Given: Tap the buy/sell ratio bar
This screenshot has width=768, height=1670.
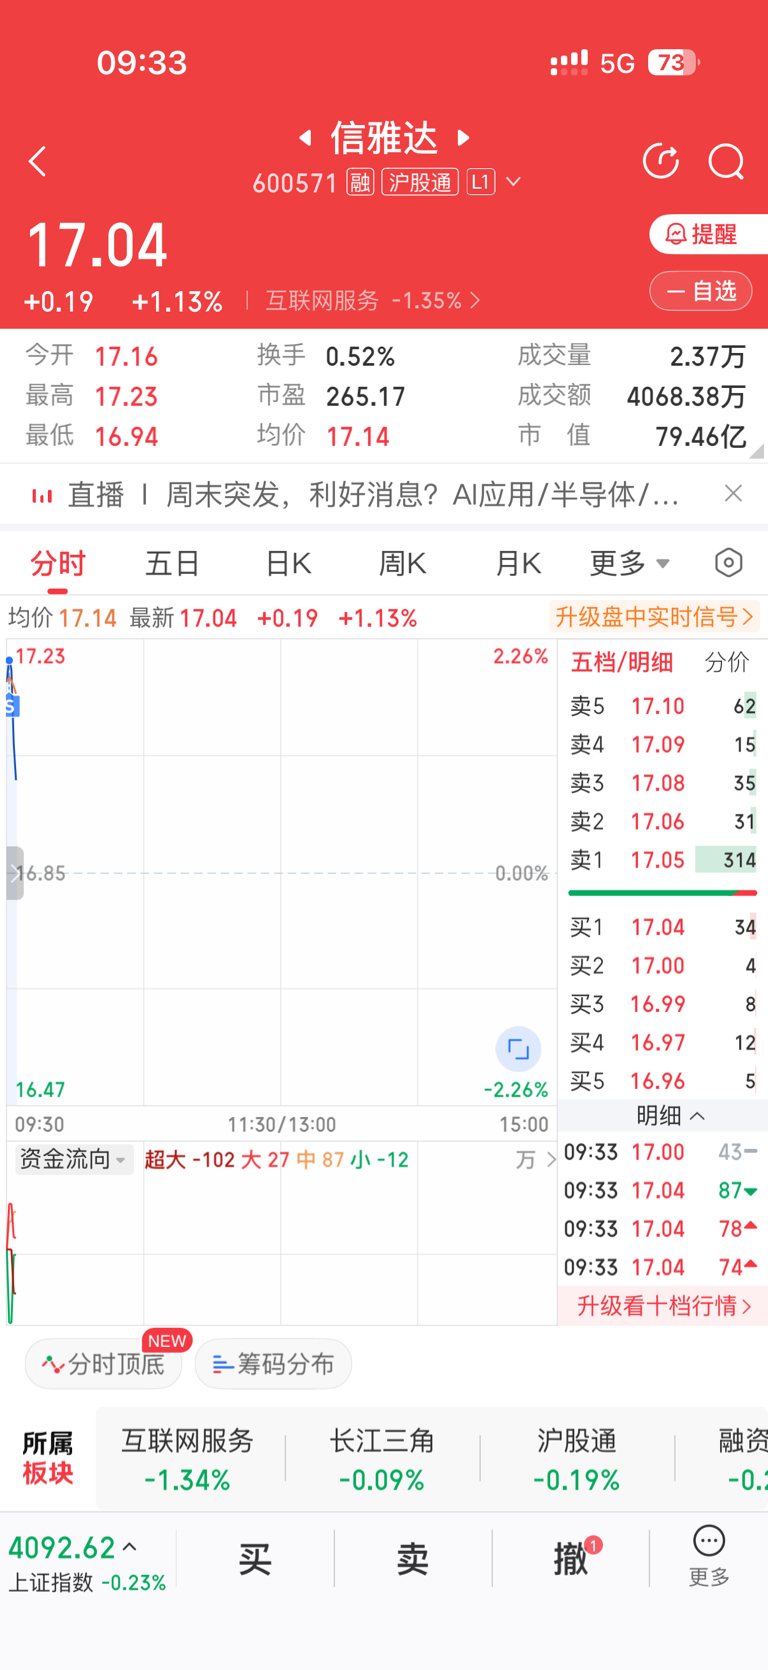Looking at the screenshot, I should tap(662, 893).
